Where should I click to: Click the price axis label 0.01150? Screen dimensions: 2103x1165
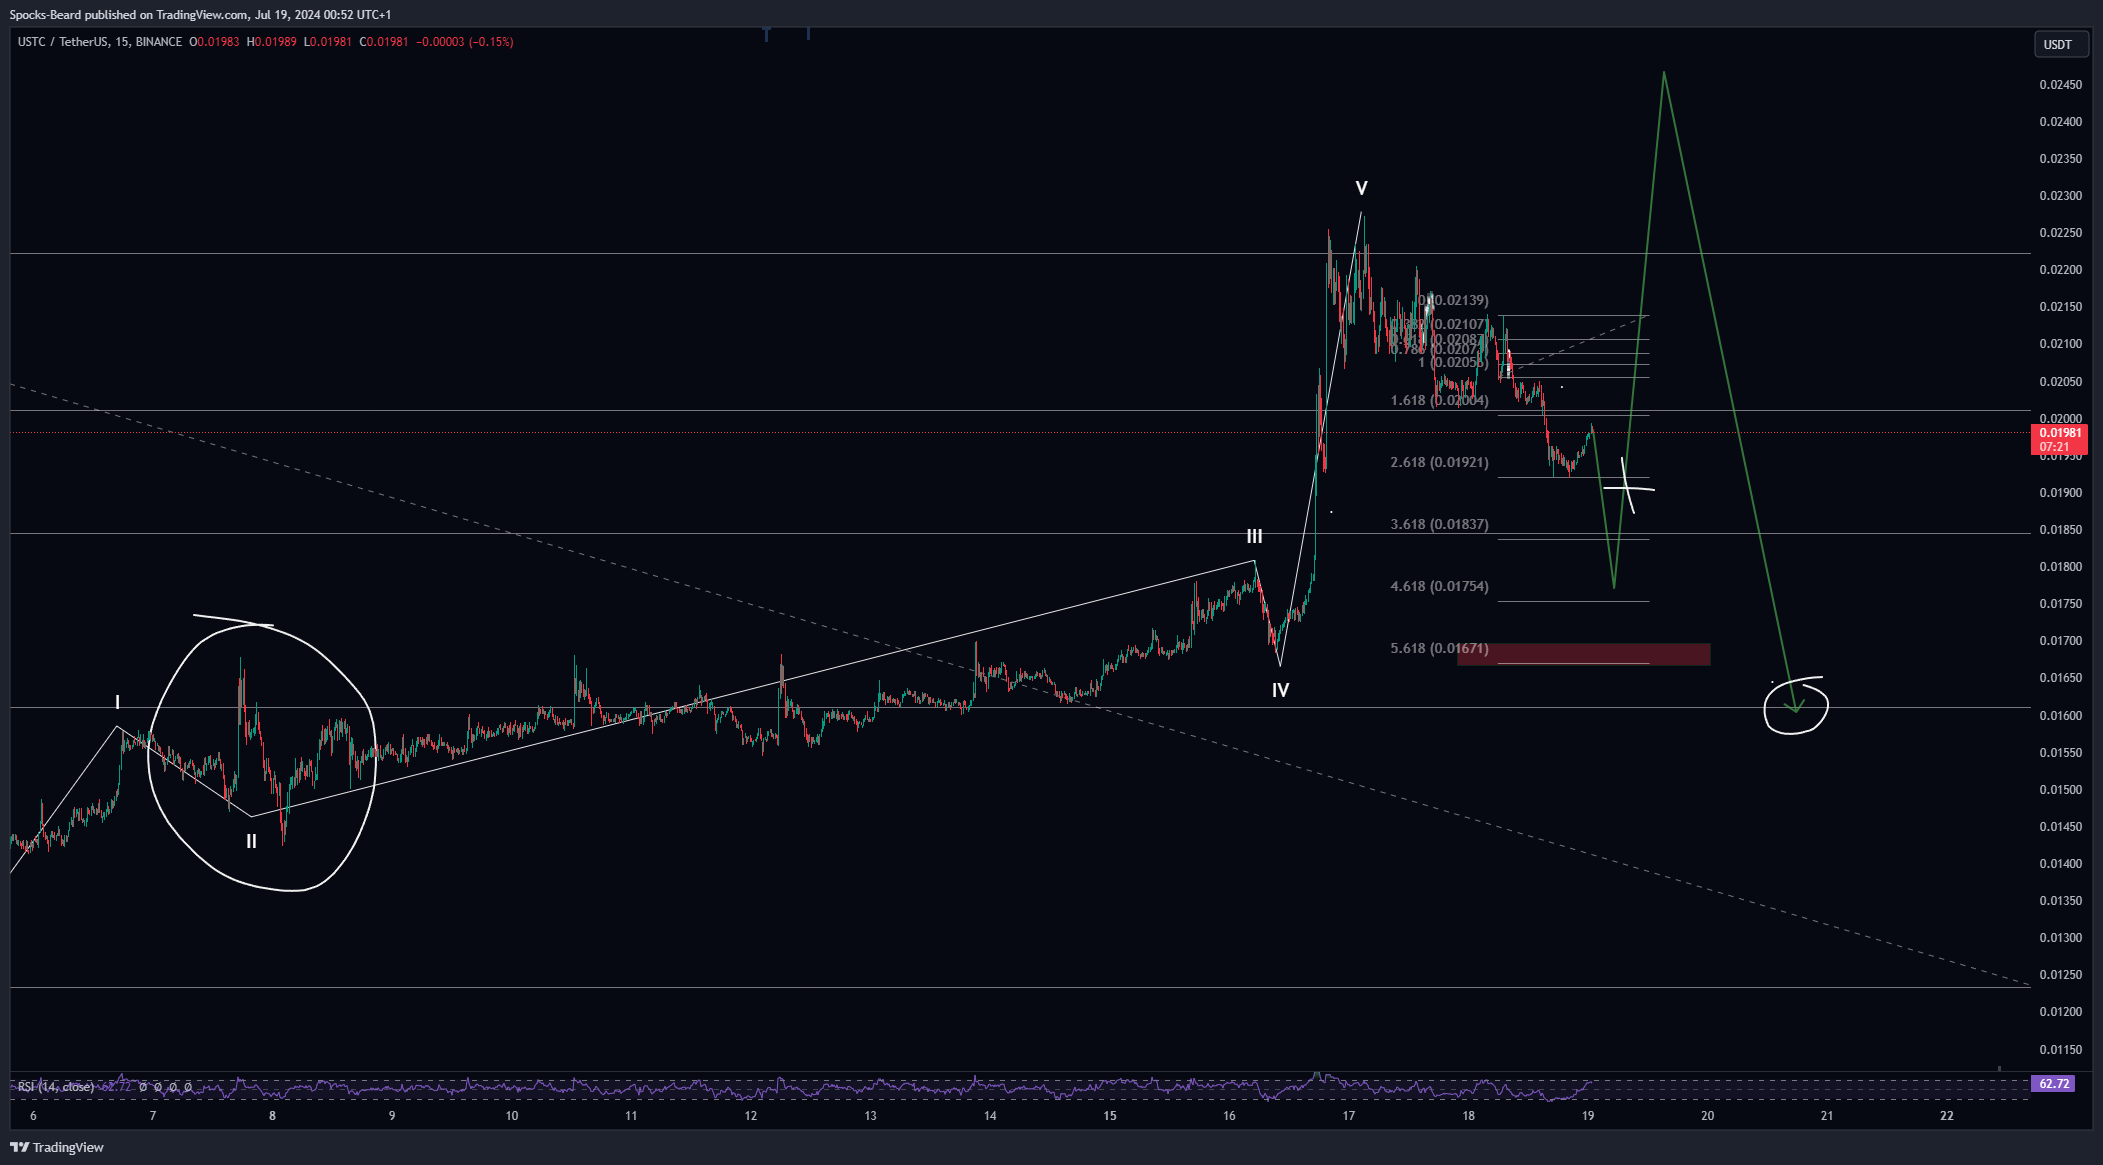click(2061, 1050)
